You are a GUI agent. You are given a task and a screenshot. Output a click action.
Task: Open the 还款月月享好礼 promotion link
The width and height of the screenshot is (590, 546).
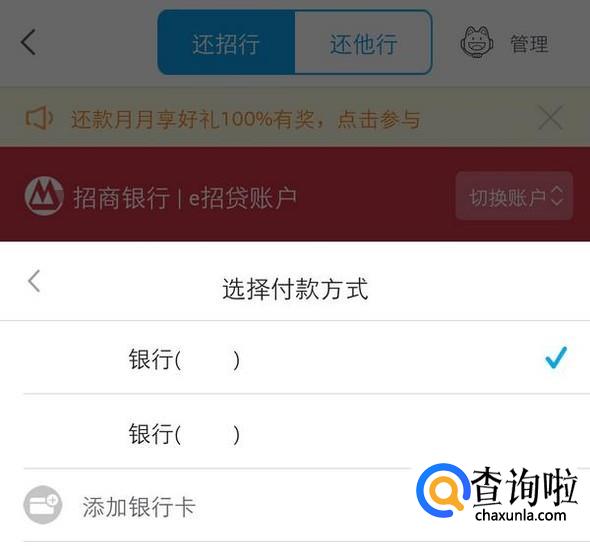click(246, 120)
